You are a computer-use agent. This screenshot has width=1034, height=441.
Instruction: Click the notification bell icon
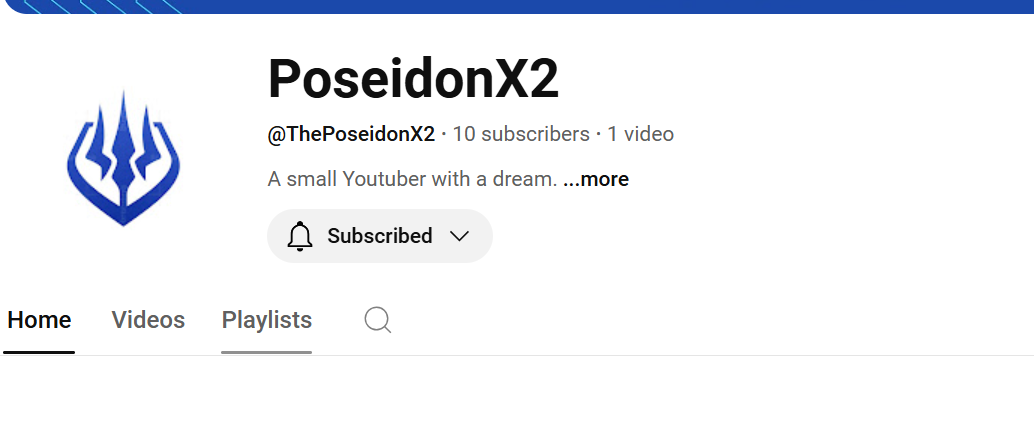click(299, 236)
